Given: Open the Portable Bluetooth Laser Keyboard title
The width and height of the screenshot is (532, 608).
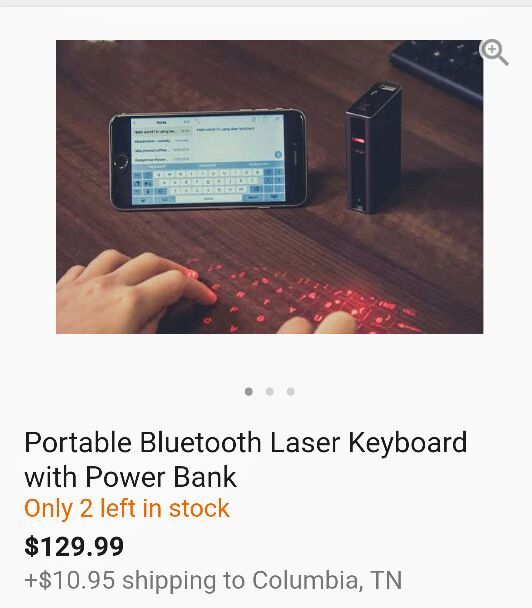Looking at the screenshot, I should (246, 459).
